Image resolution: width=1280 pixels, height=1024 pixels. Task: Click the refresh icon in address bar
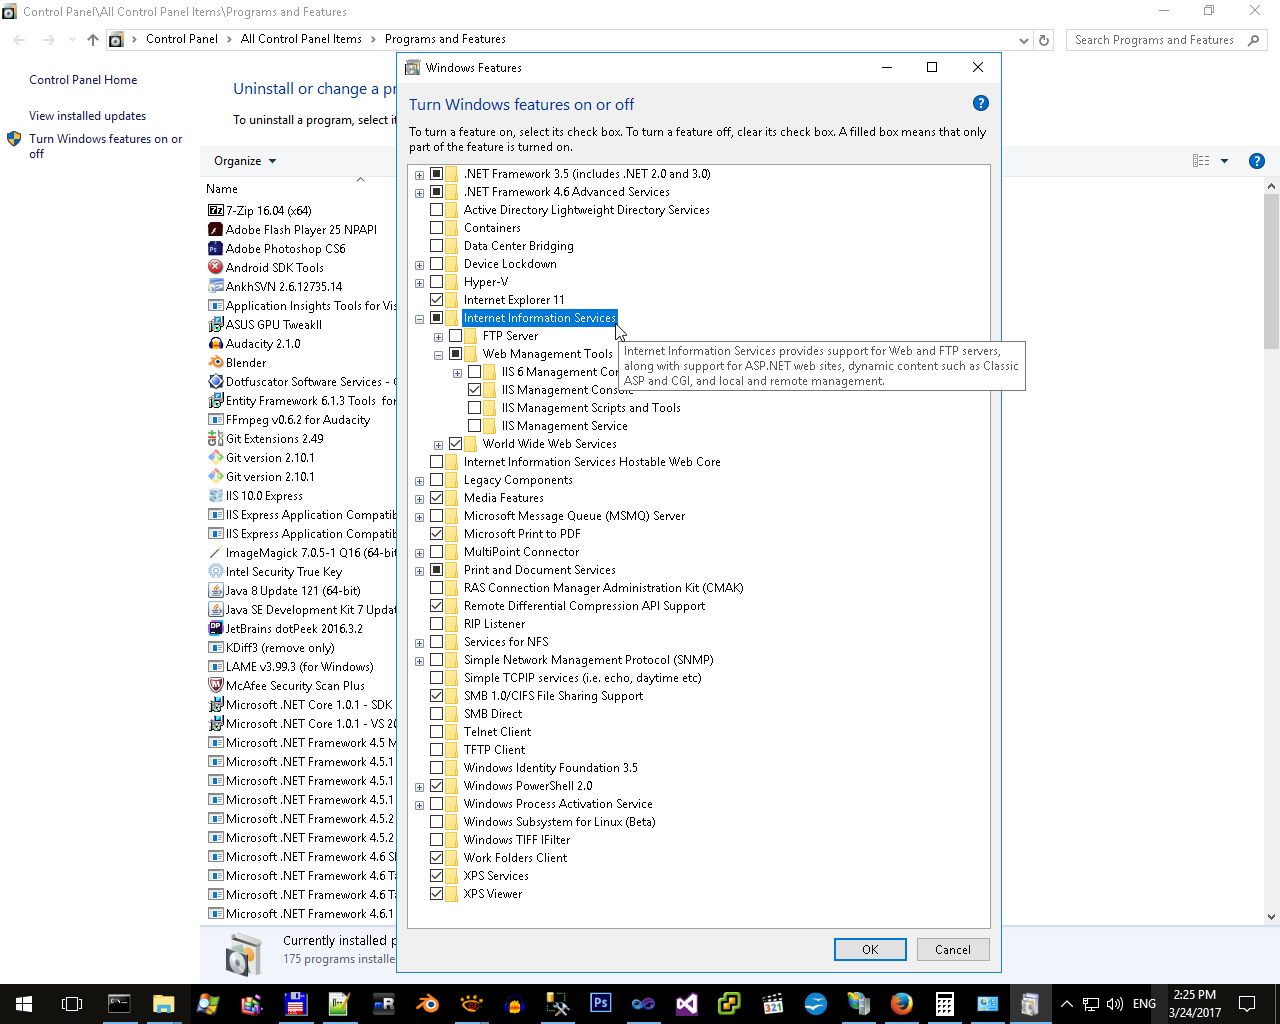[x=1044, y=40]
